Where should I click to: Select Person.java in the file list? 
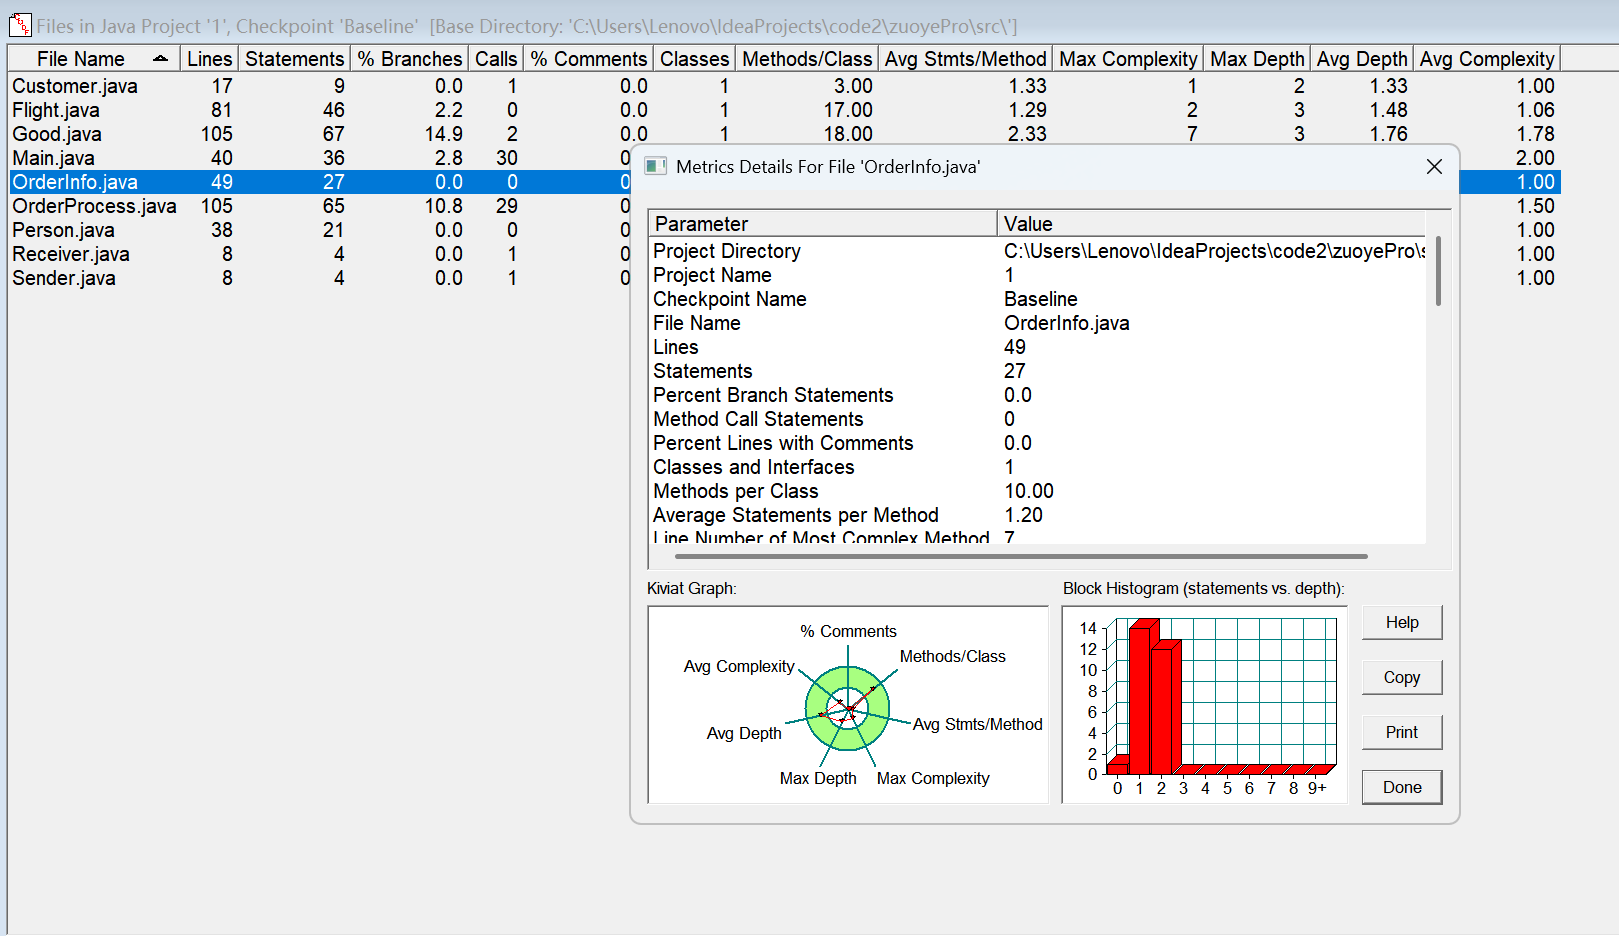[x=63, y=230]
